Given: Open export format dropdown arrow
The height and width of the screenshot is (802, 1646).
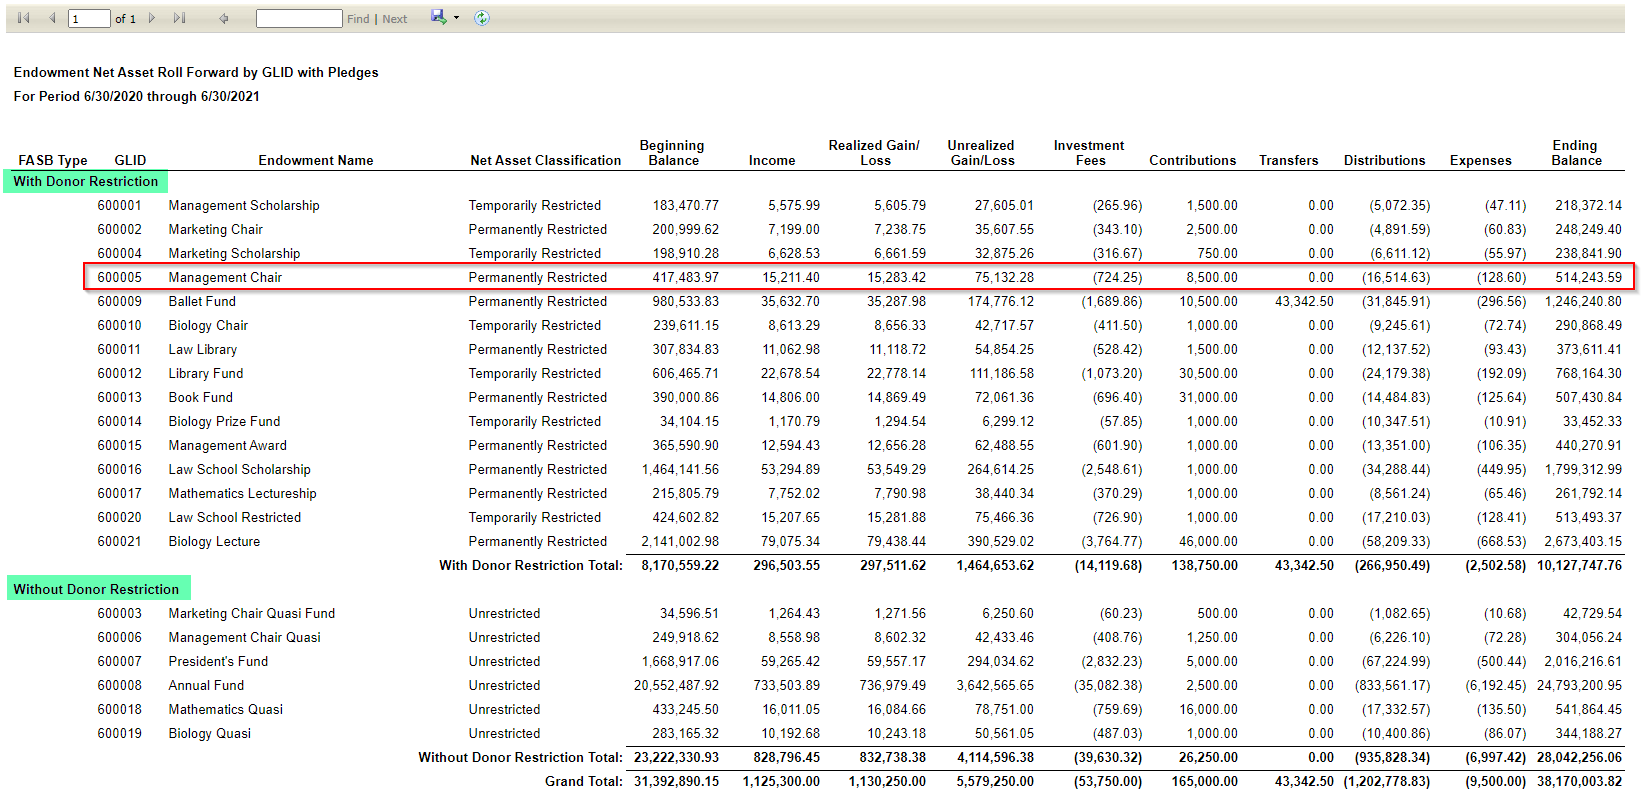Looking at the screenshot, I should pyautogui.click(x=456, y=18).
